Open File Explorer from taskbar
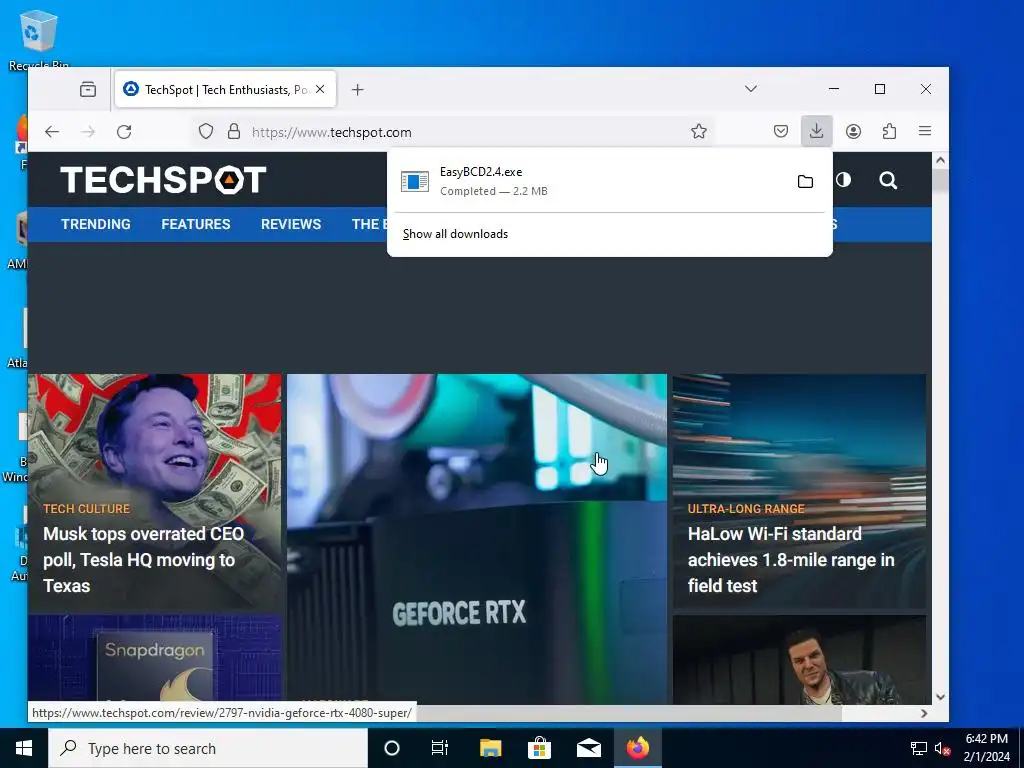The width and height of the screenshot is (1024, 768). pos(490,748)
